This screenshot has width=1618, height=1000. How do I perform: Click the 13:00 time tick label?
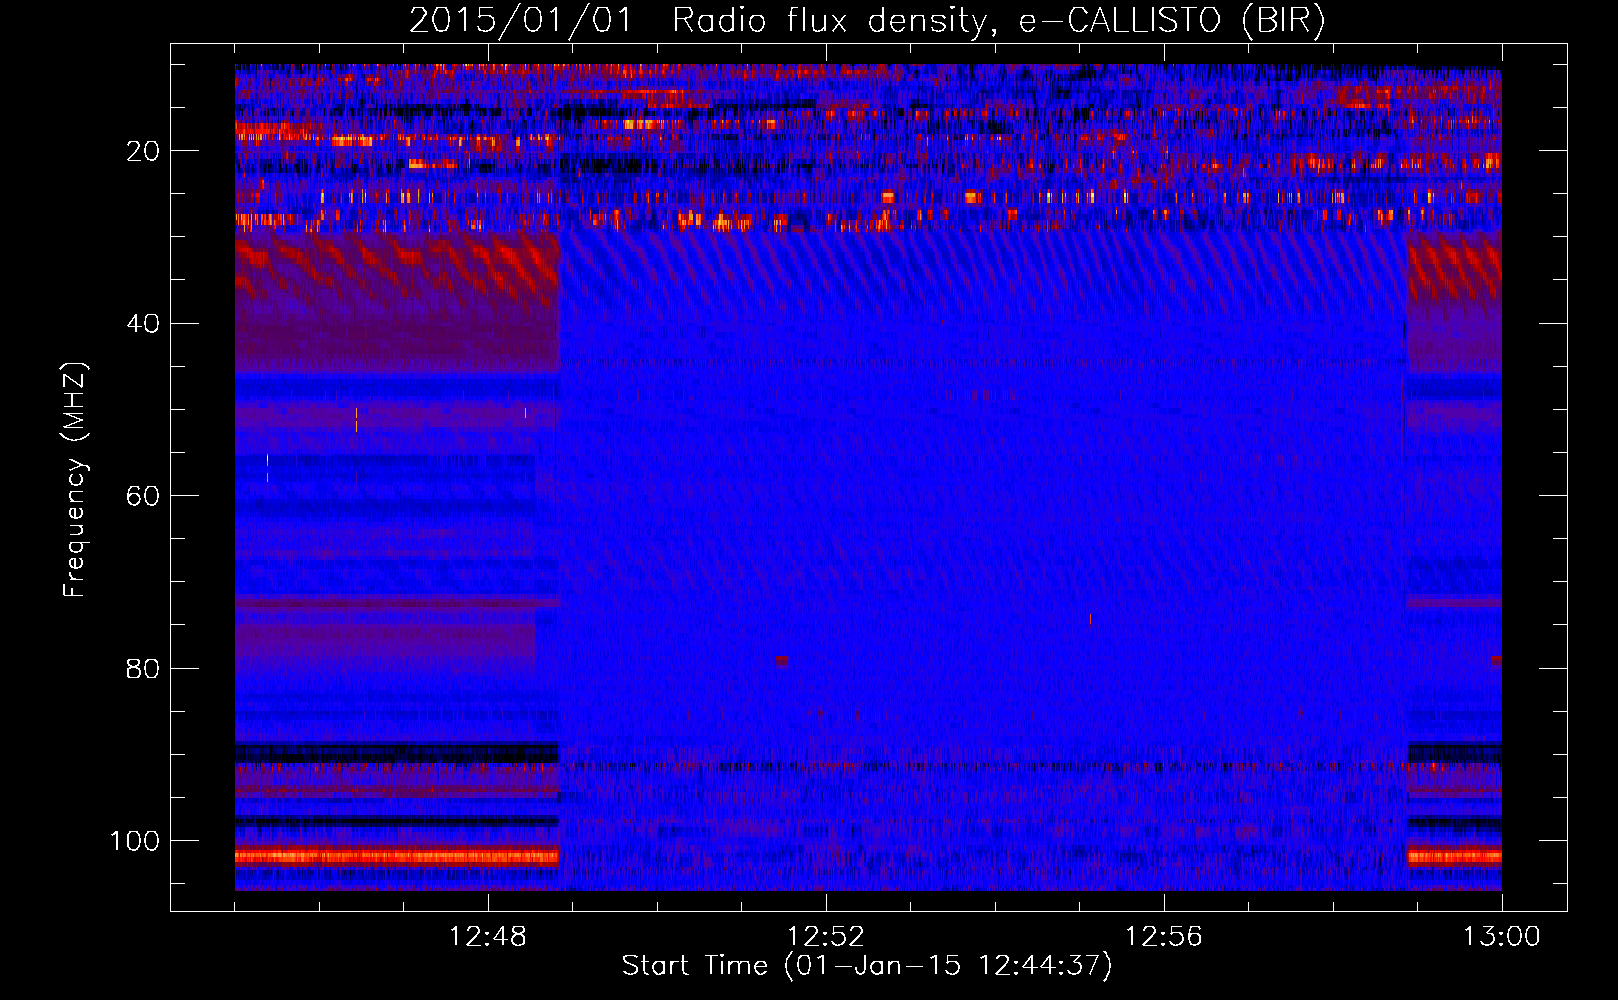click(1501, 937)
